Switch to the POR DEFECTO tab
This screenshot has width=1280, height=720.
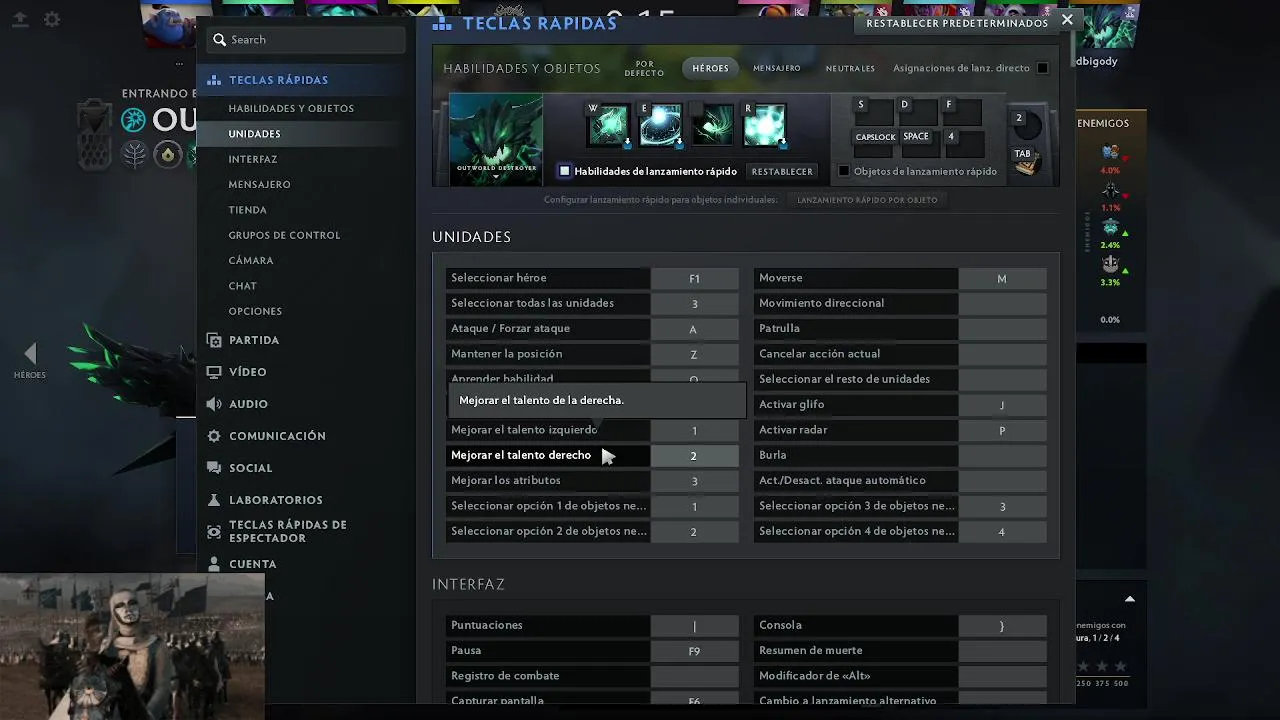point(644,68)
